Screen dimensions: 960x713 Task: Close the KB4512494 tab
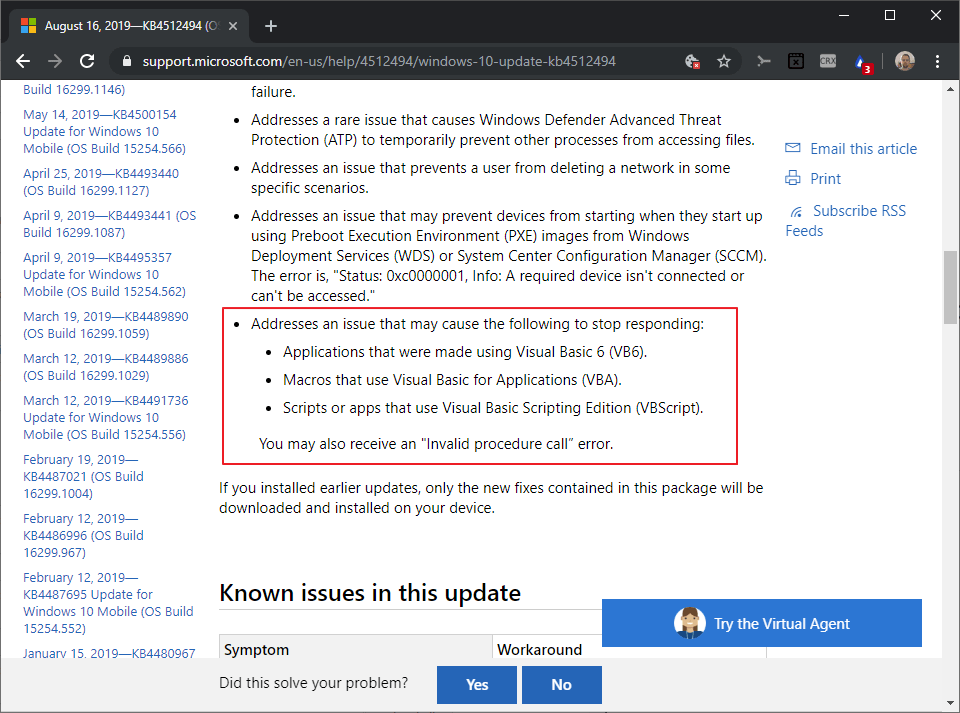click(233, 26)
